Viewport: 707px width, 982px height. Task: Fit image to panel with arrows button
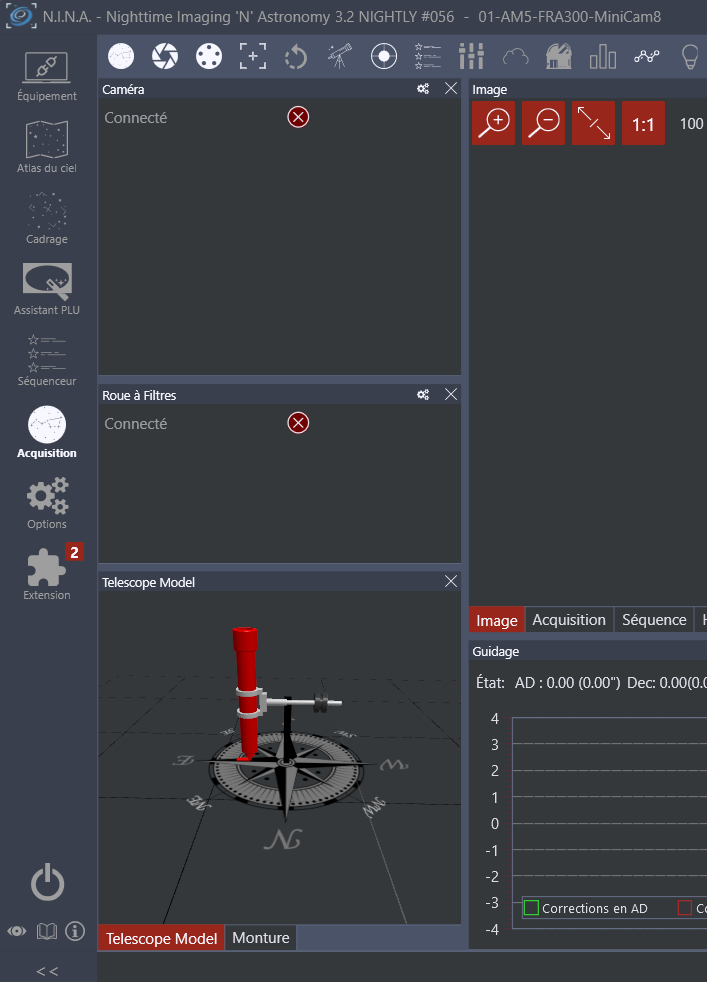pos(594,123)
